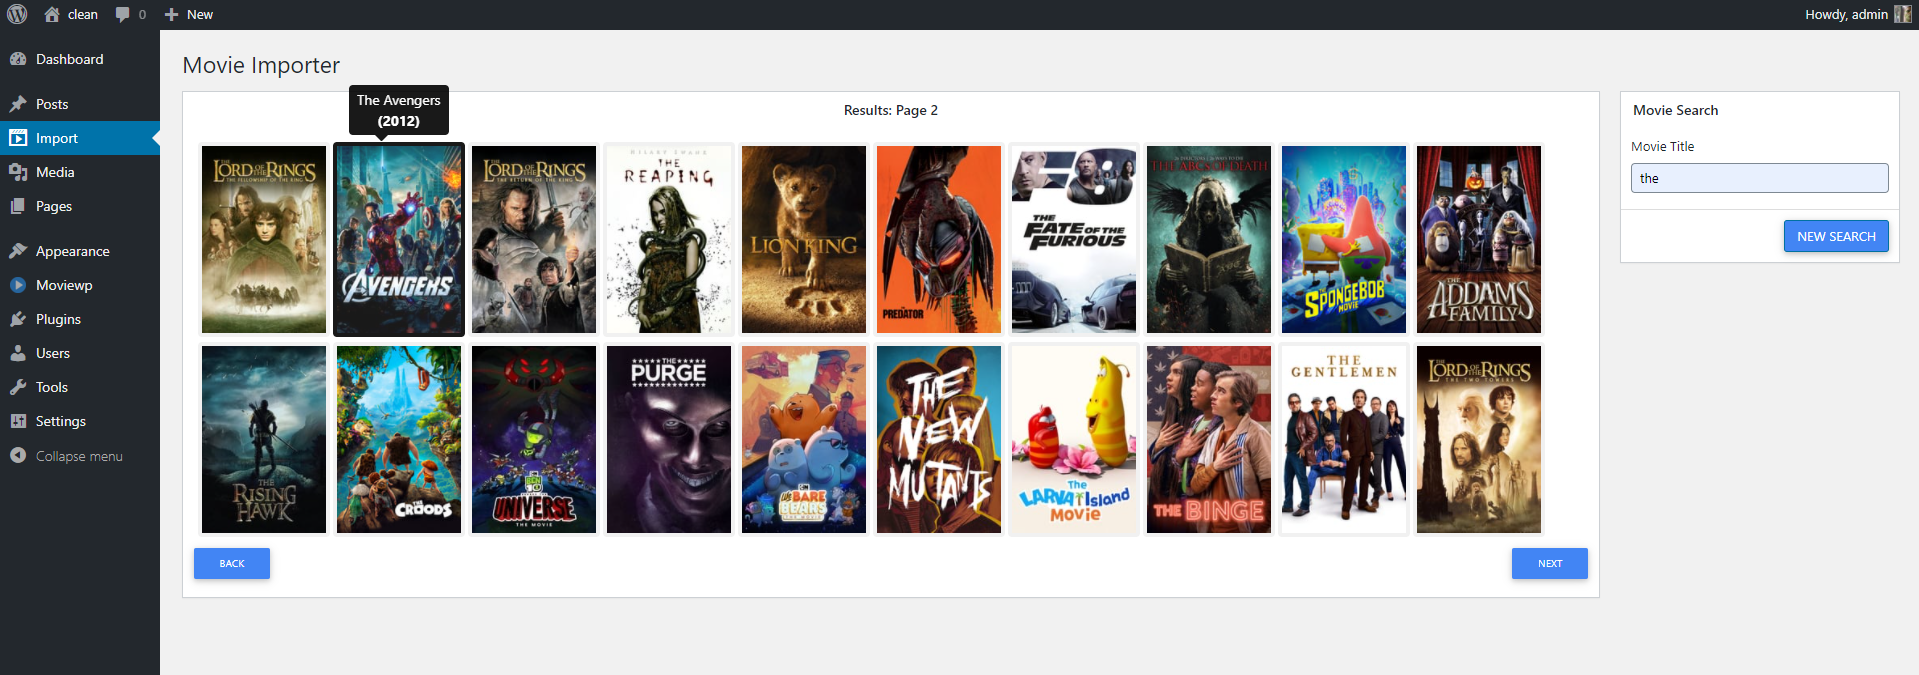Viewport: 1919px width, 675px height.
Task: Click the BACK results button
Action: (x=232, y=563)
